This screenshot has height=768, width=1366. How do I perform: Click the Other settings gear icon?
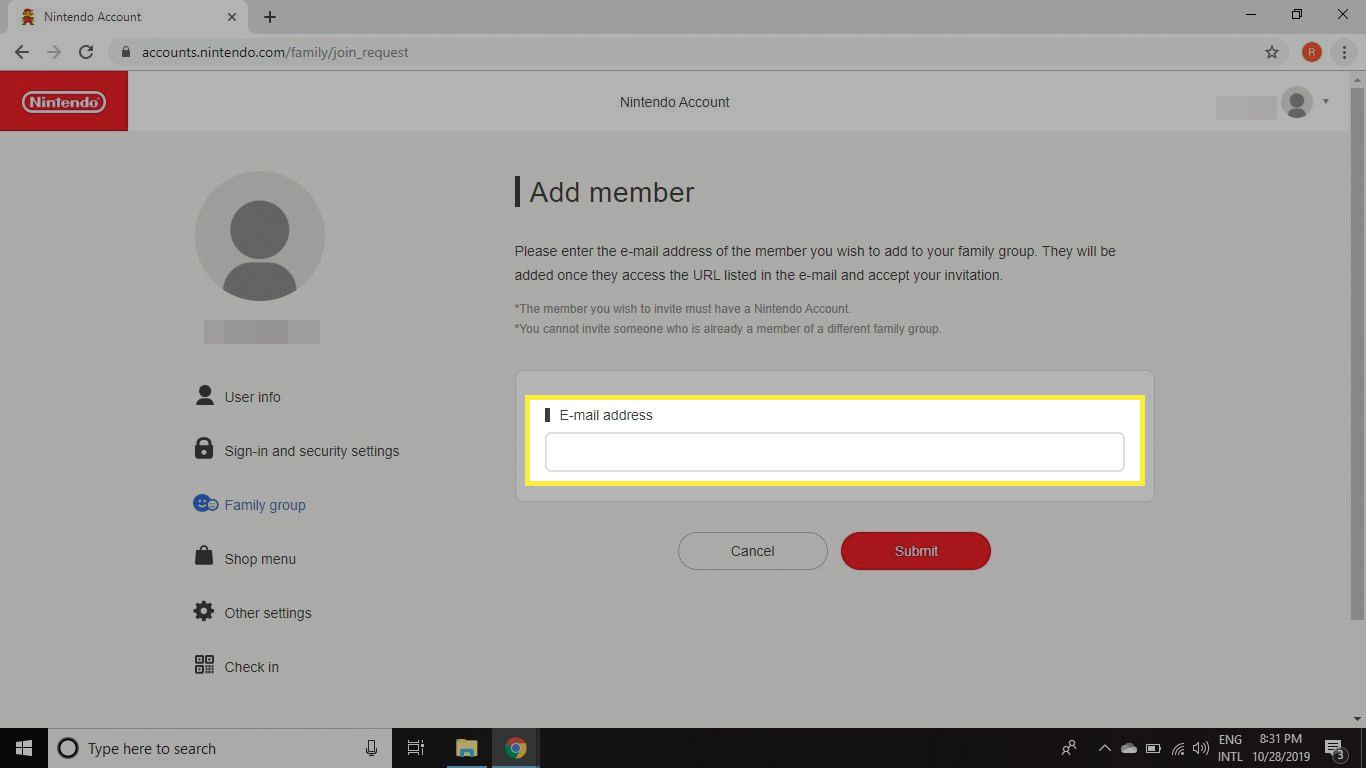click(x=204, y=610)
